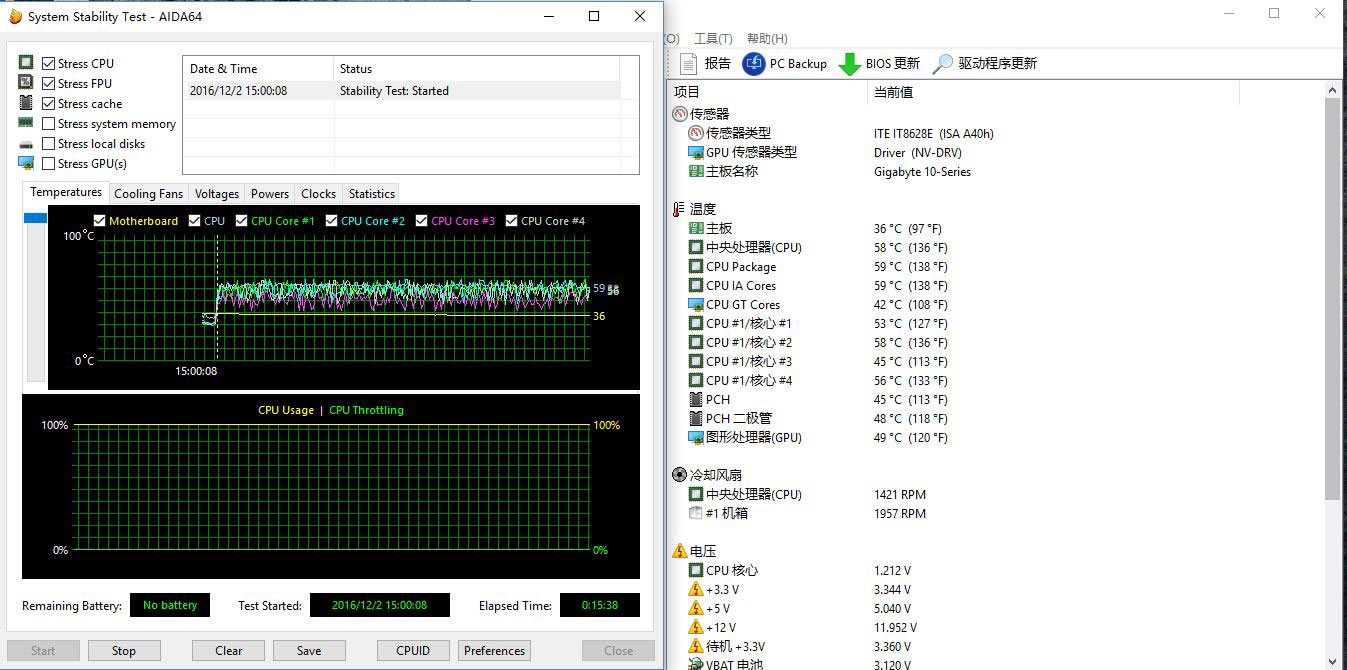Click the Save button
This screenshot has width=1347, height=670.
309,650
